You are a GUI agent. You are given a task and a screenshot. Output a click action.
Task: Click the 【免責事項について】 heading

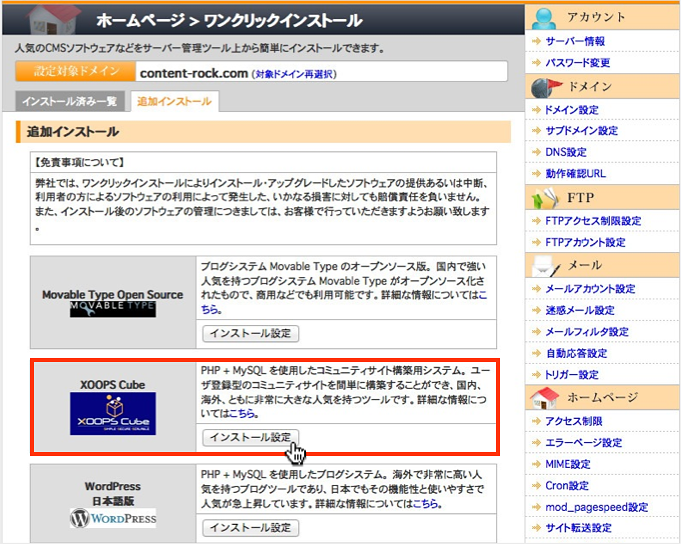point(79,163)
